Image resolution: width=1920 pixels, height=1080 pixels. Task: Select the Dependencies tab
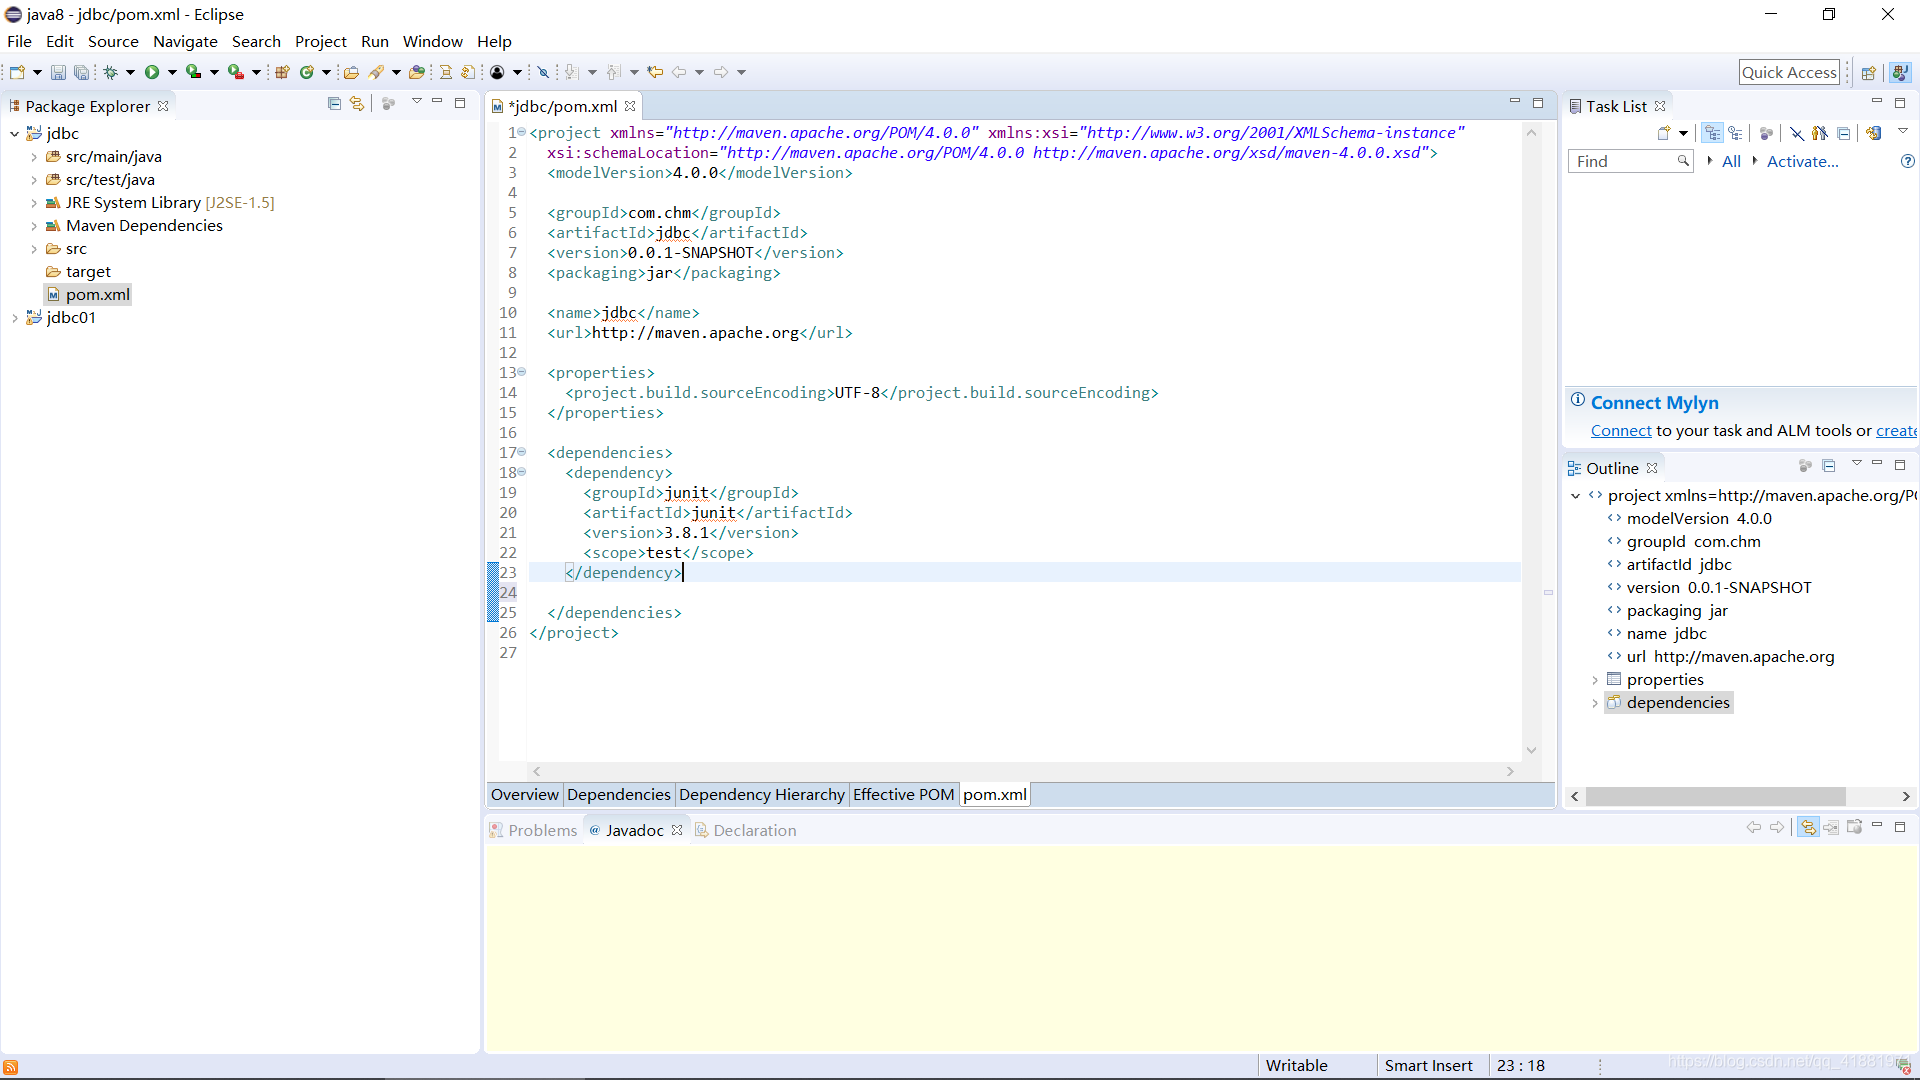[x=618, y=795]
